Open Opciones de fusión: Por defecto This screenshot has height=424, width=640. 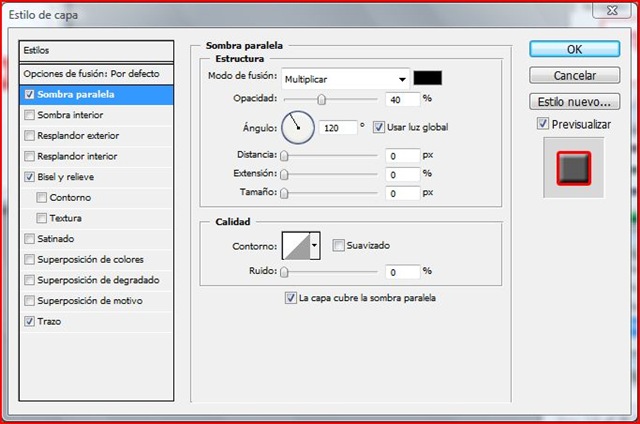coord(96,74)
